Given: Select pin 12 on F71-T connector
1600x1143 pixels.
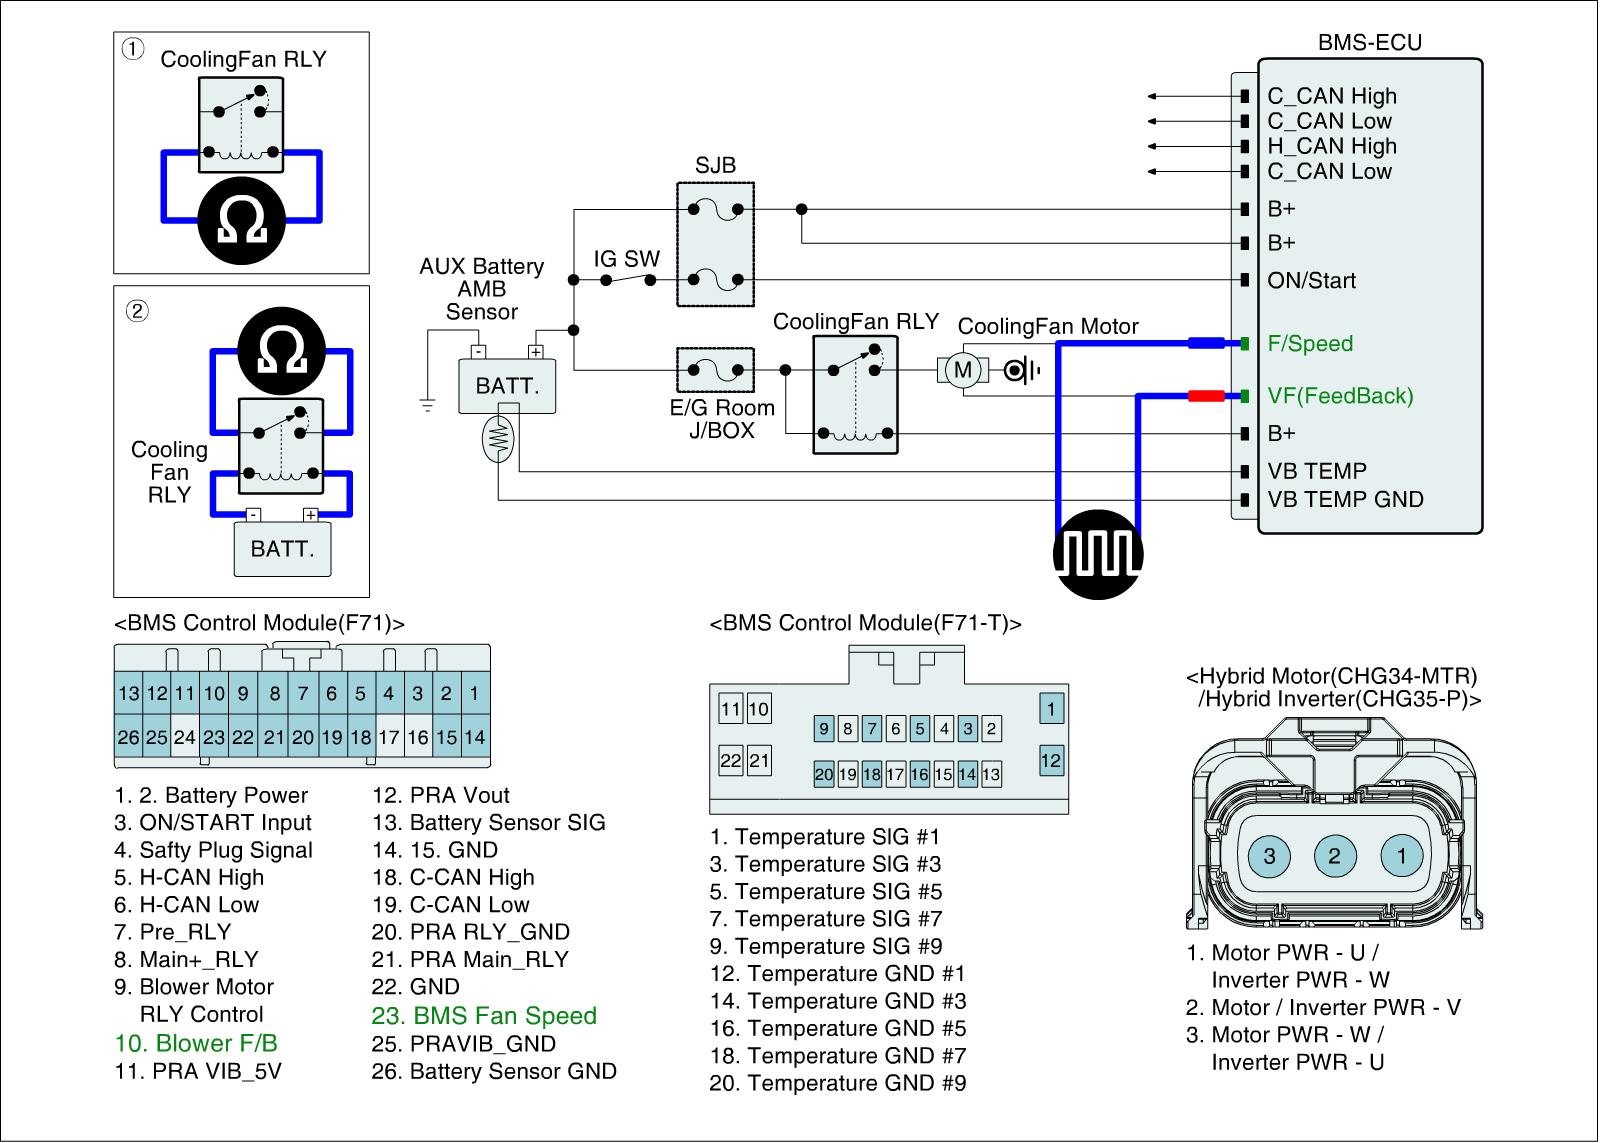Looking at the screenshot, I should coord(1050,760).
